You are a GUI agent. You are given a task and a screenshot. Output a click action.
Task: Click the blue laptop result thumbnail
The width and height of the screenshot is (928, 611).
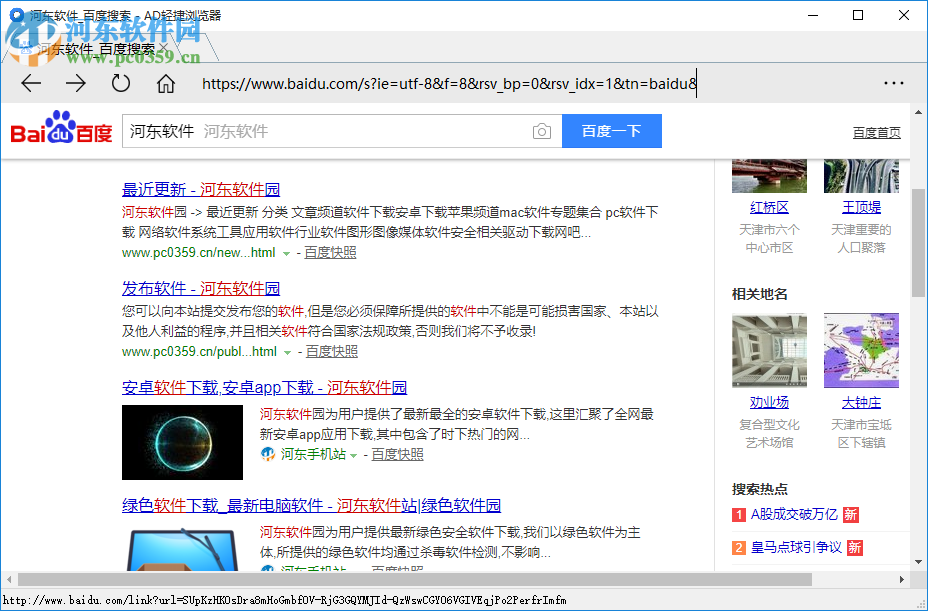[x=182, y=548]
